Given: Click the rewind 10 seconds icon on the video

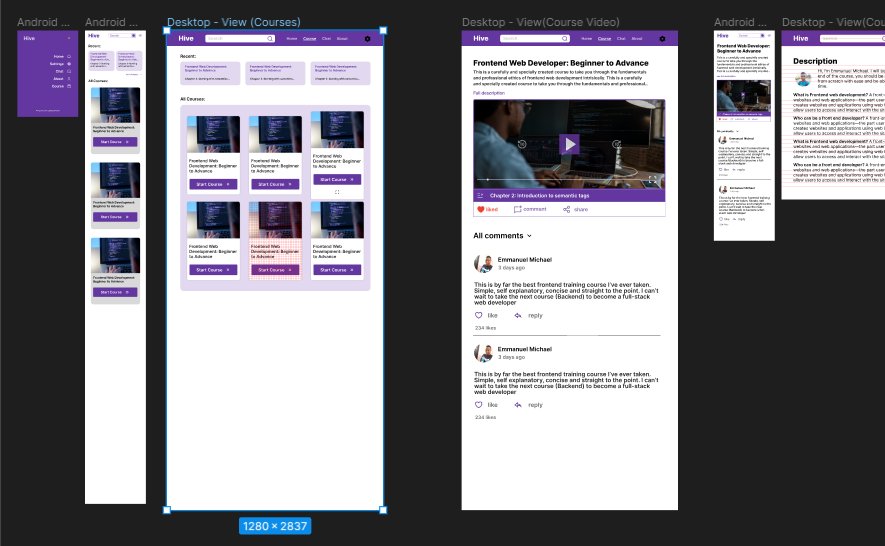Looking at the screenshot, I should click(522, 144).
